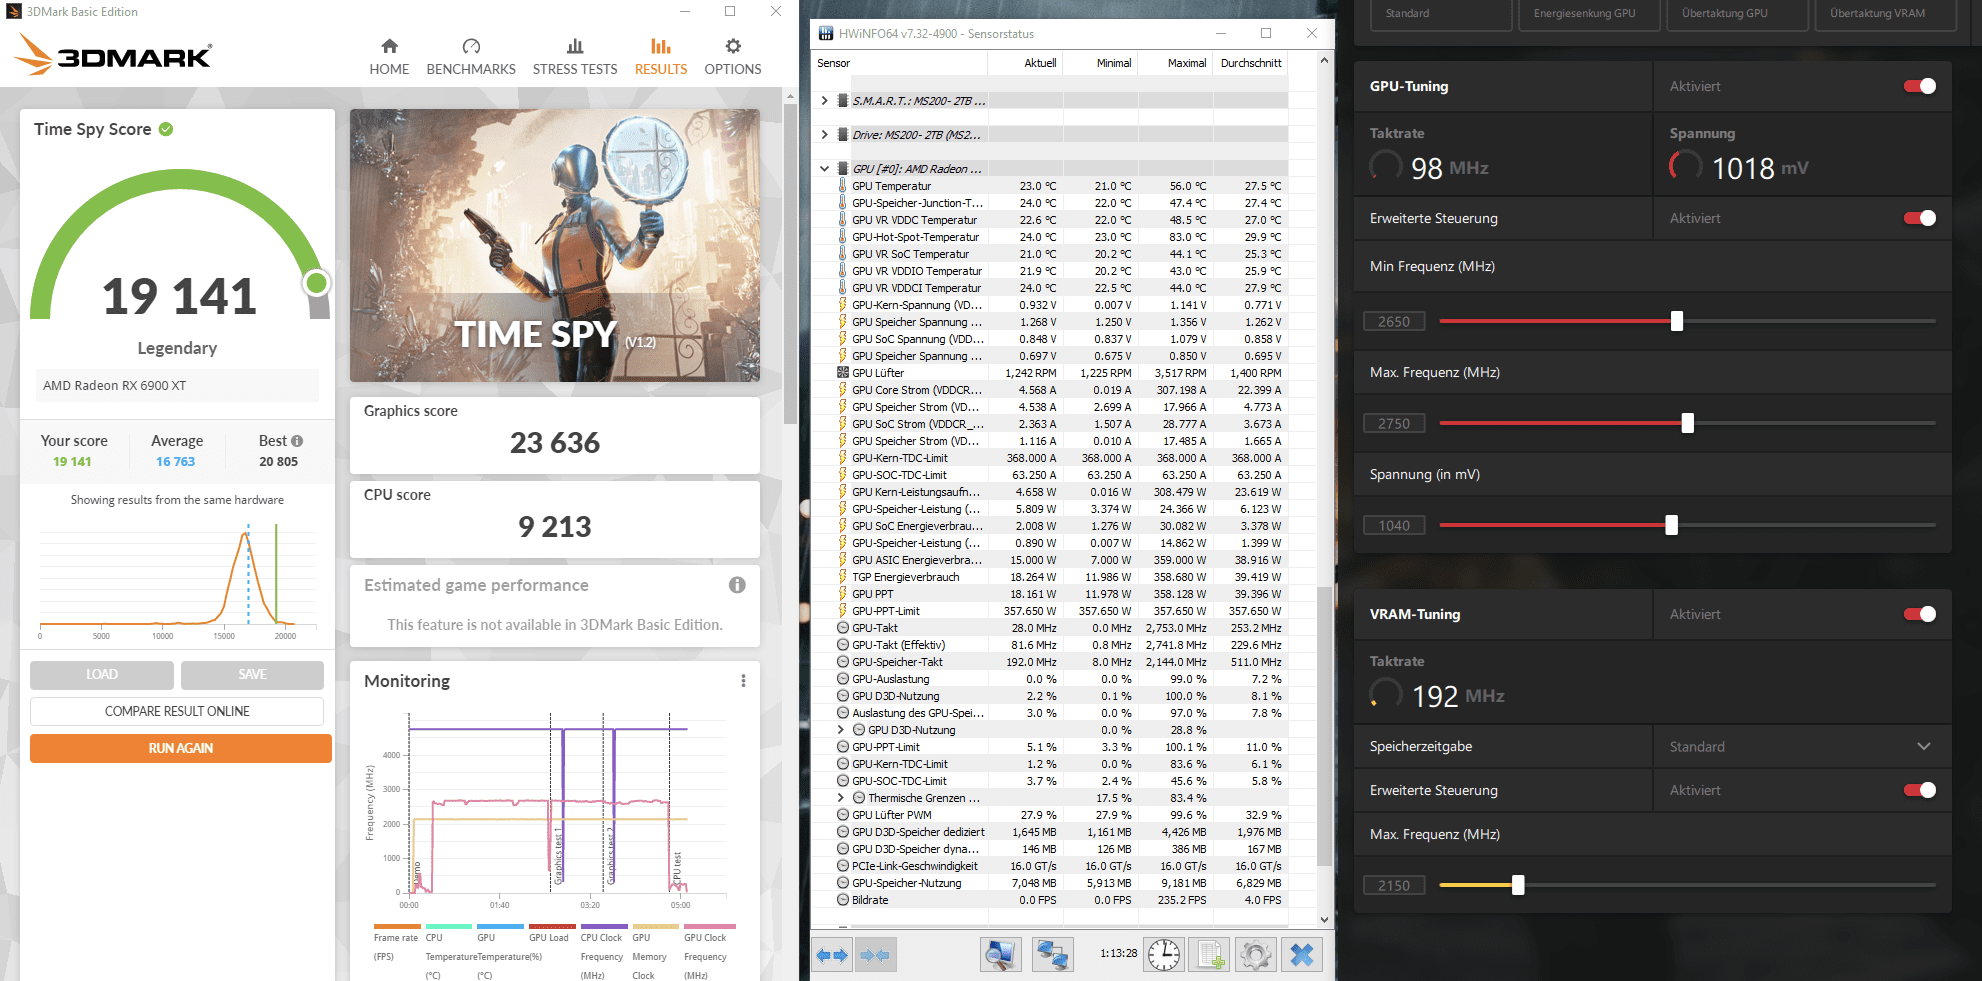Start logging with the sheet-plus icon
Image resolution: width=1982 pixels, height=981 pixels.
coord(1211,955)
